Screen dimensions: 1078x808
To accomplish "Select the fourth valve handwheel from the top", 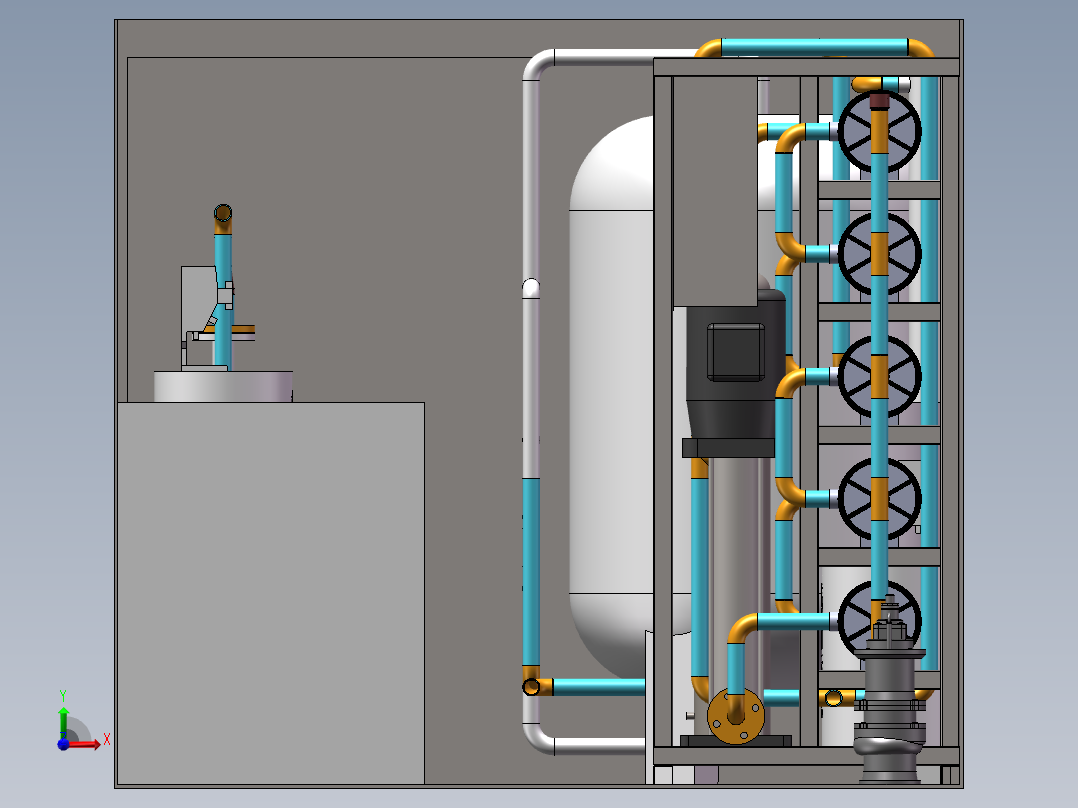I will 879,499.
